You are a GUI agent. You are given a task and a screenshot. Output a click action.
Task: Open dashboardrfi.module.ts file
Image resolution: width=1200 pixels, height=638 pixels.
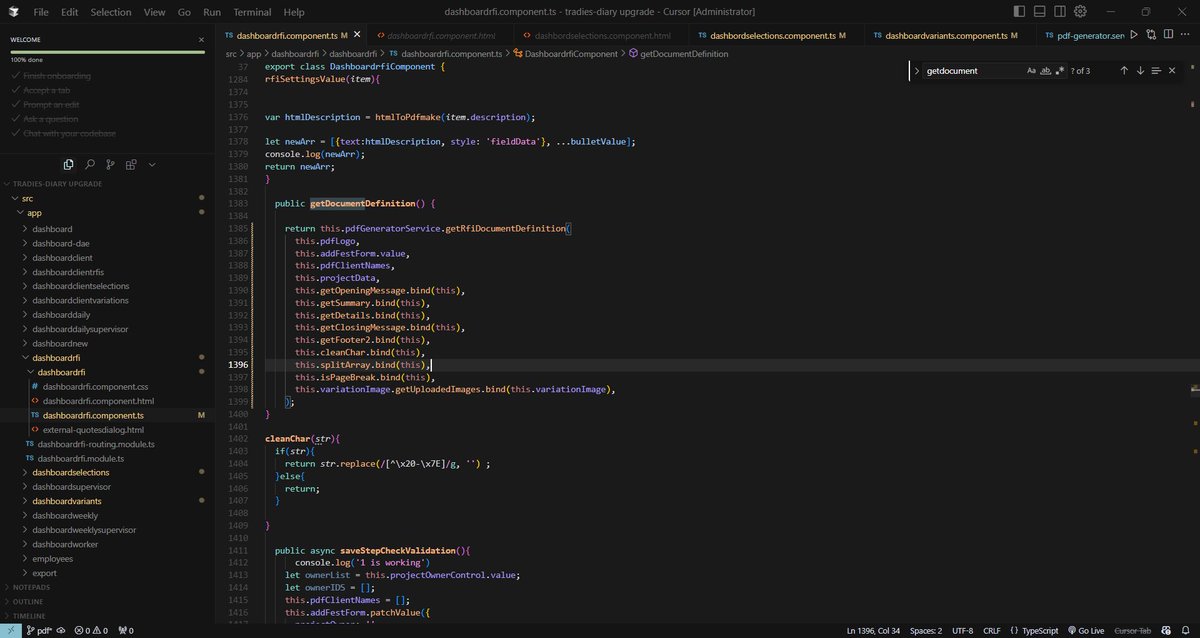click(80, 458)
